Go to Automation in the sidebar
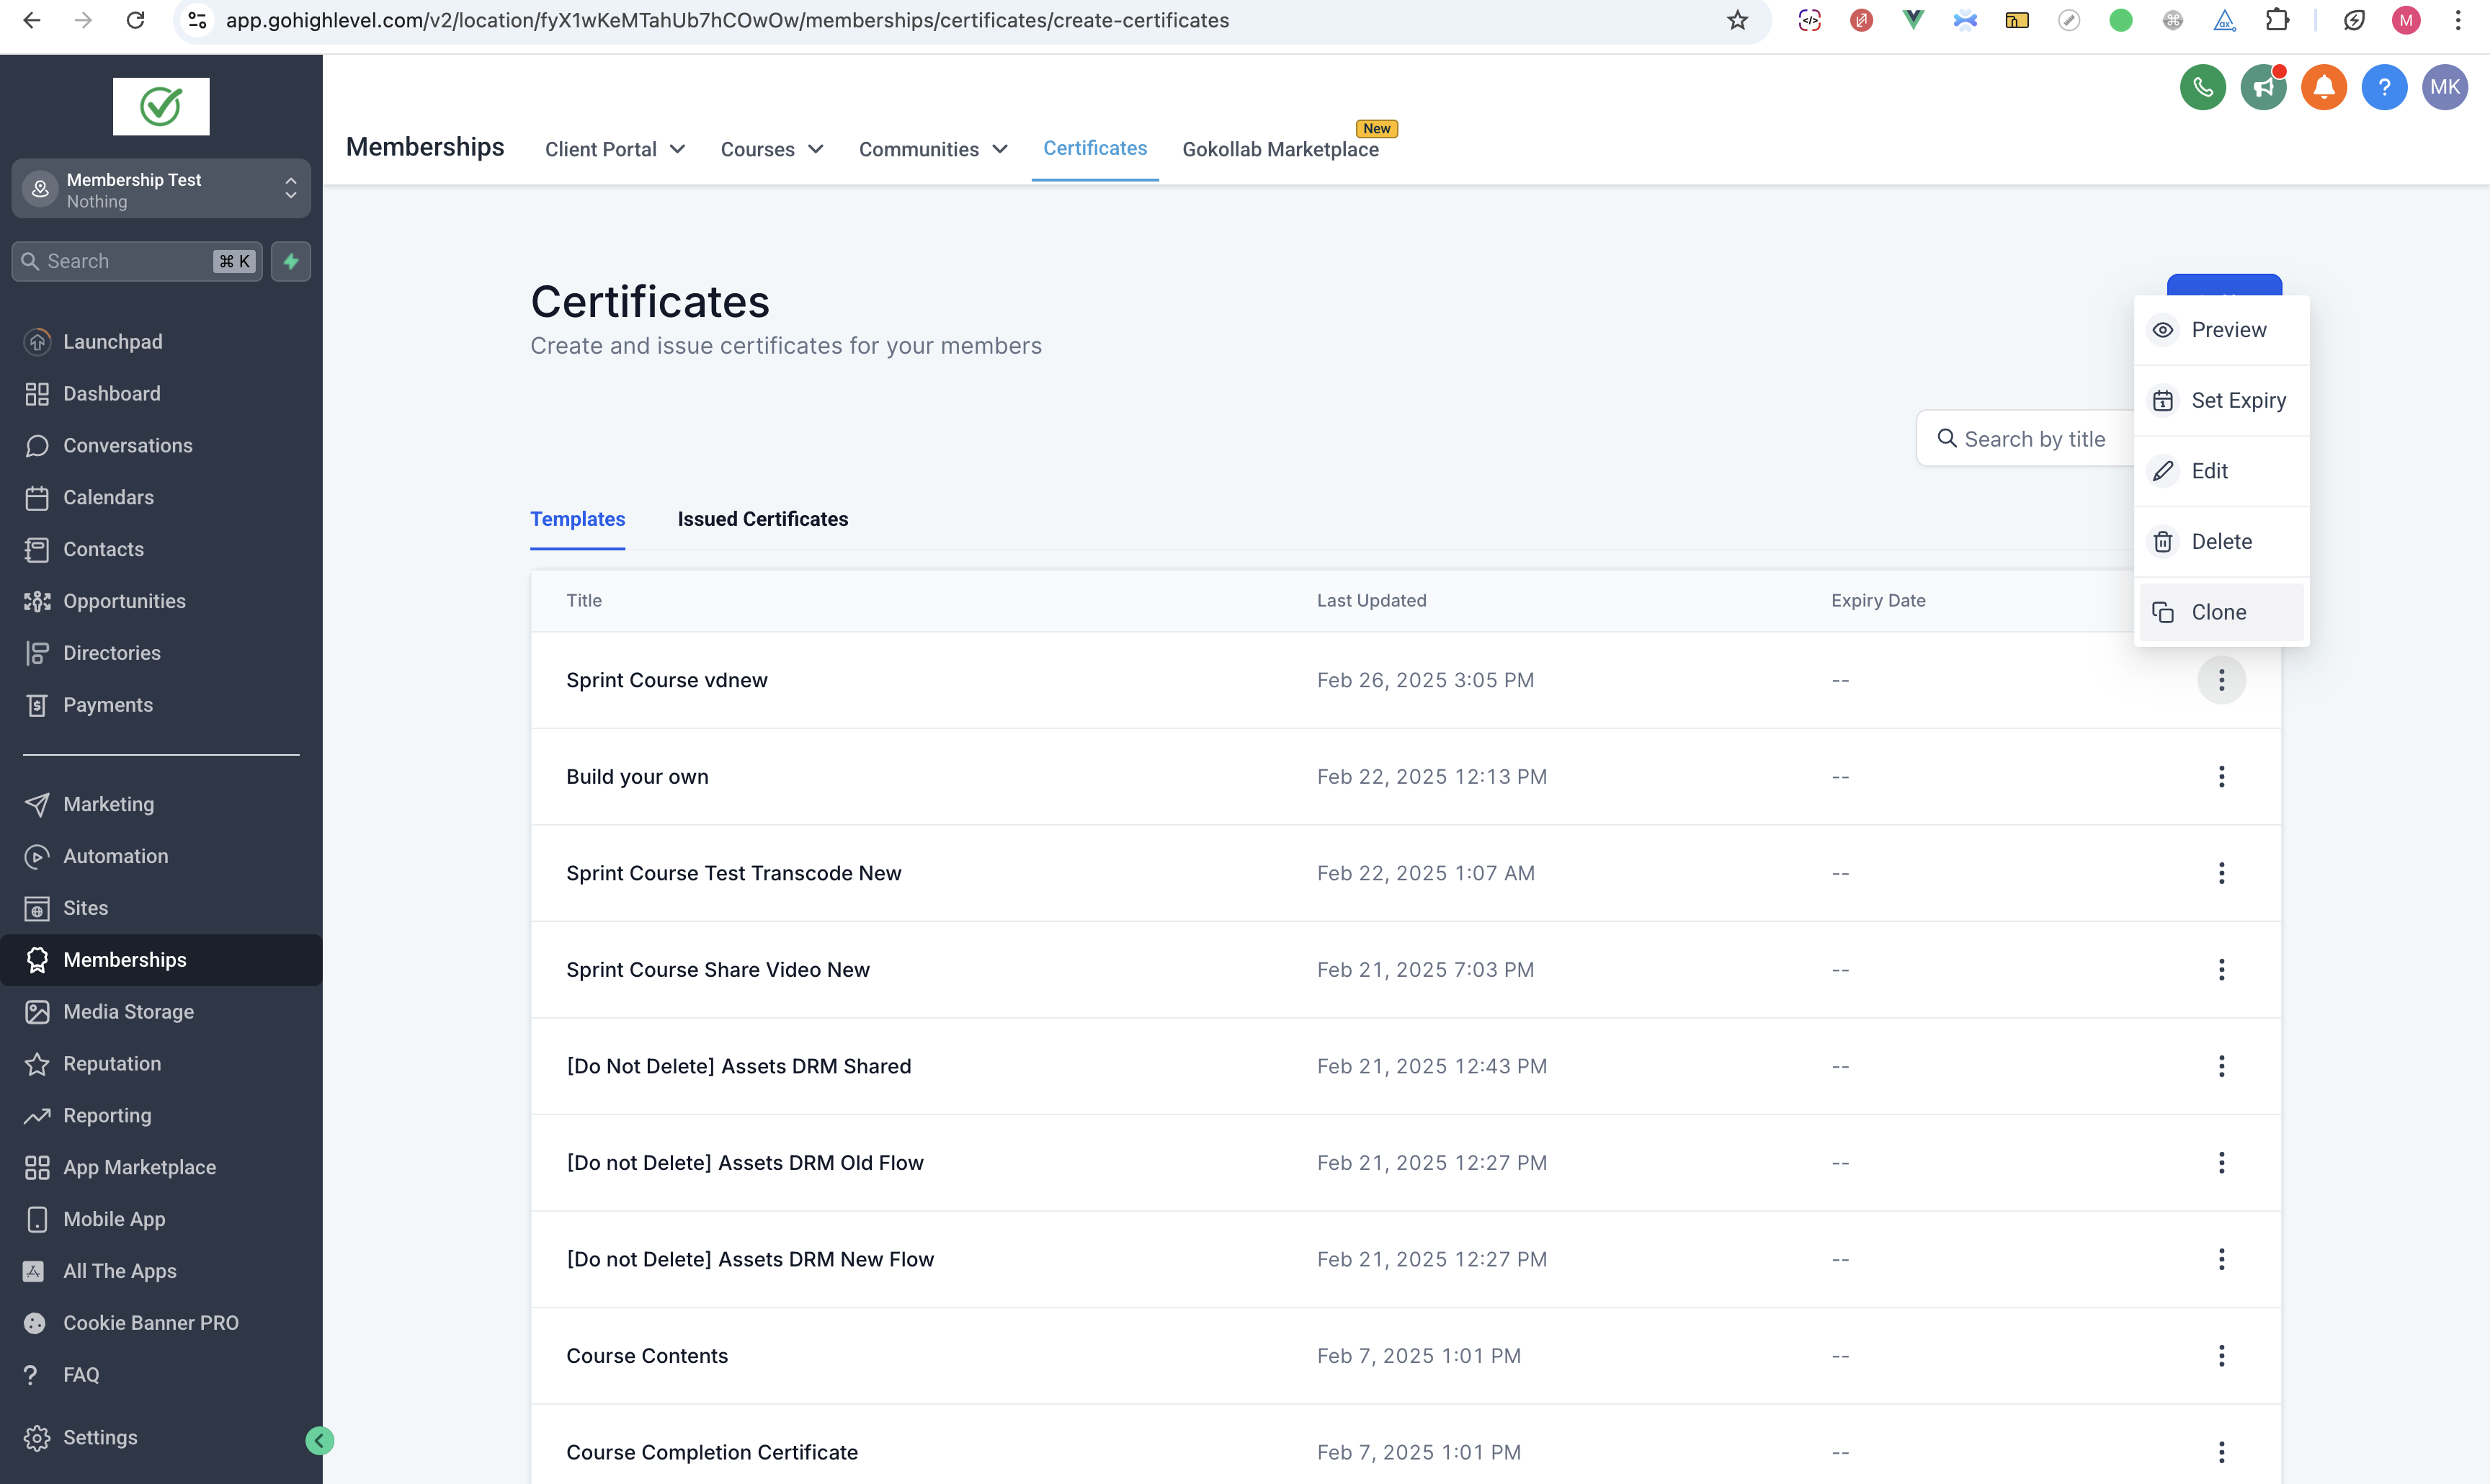Viewport: 2490px width, 1484px height. 115,856
